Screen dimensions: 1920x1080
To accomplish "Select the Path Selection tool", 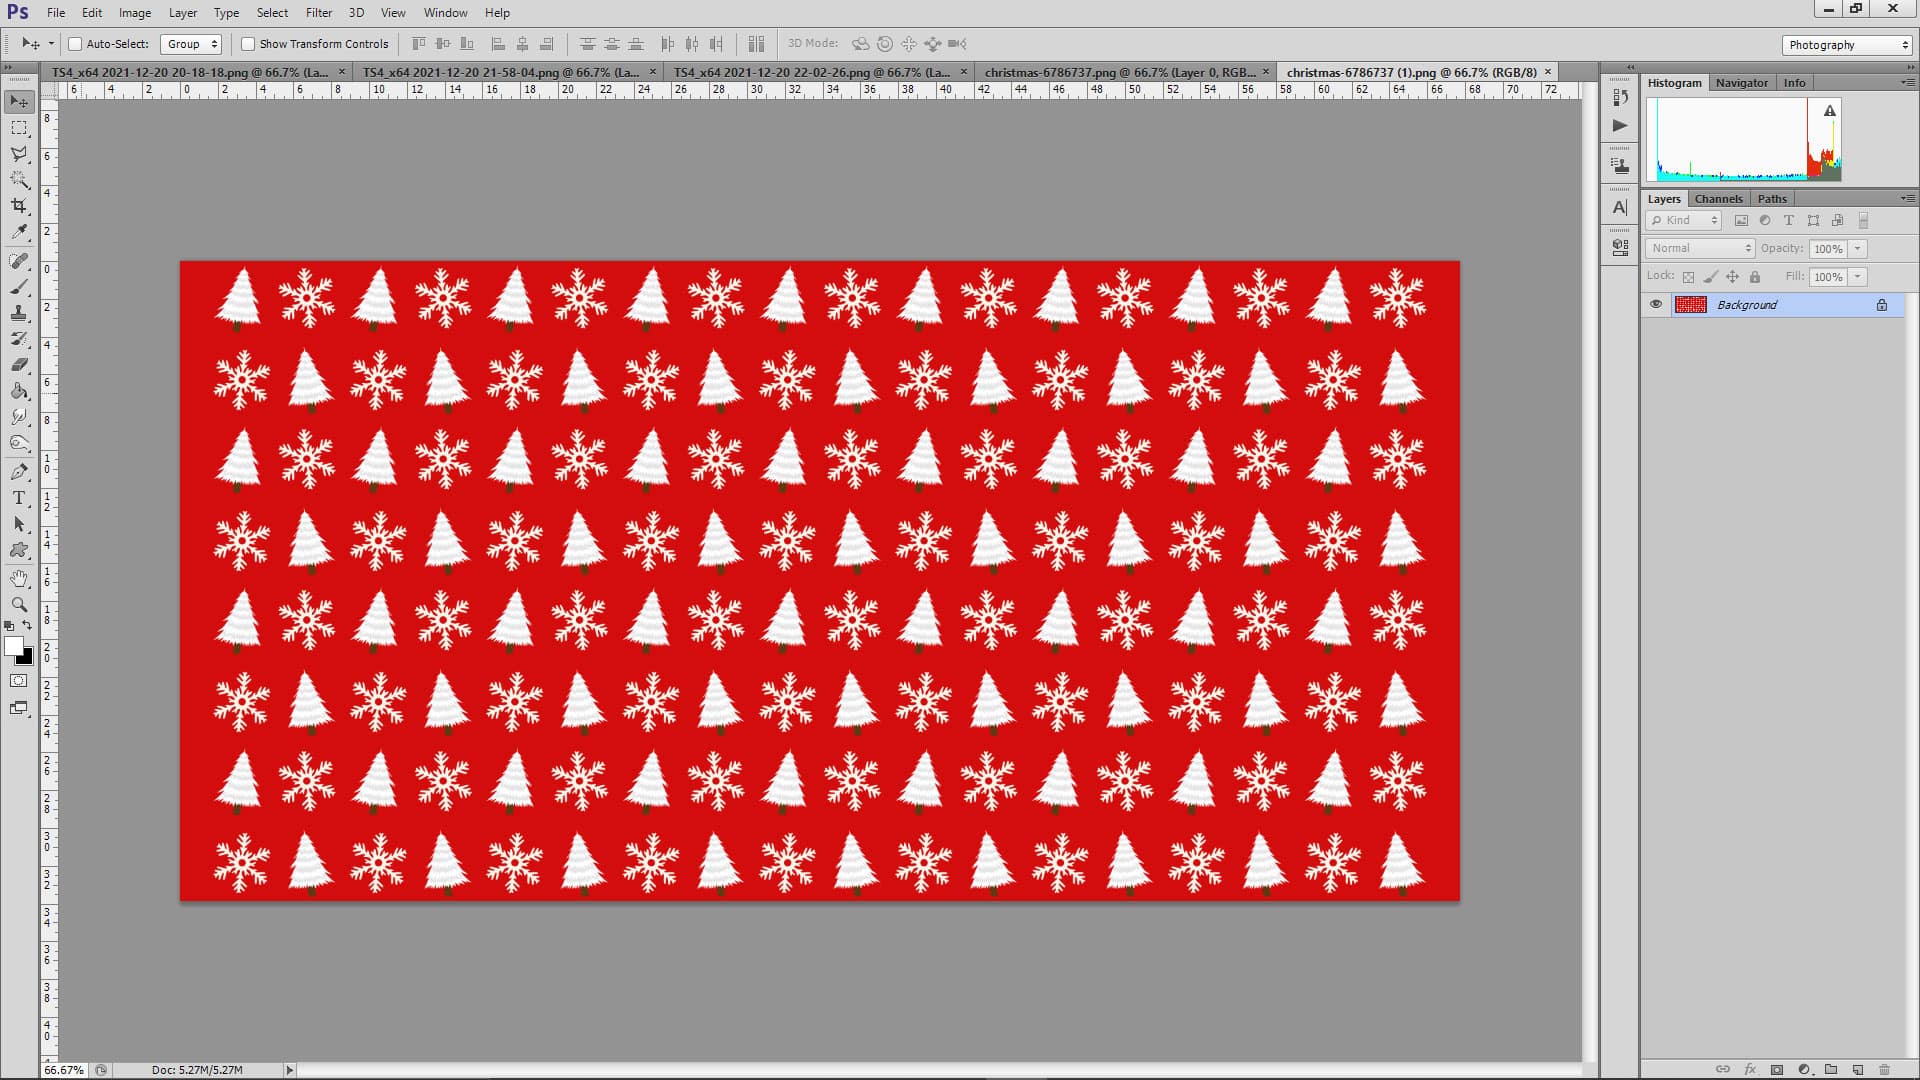I will click(x=19, y=524).
